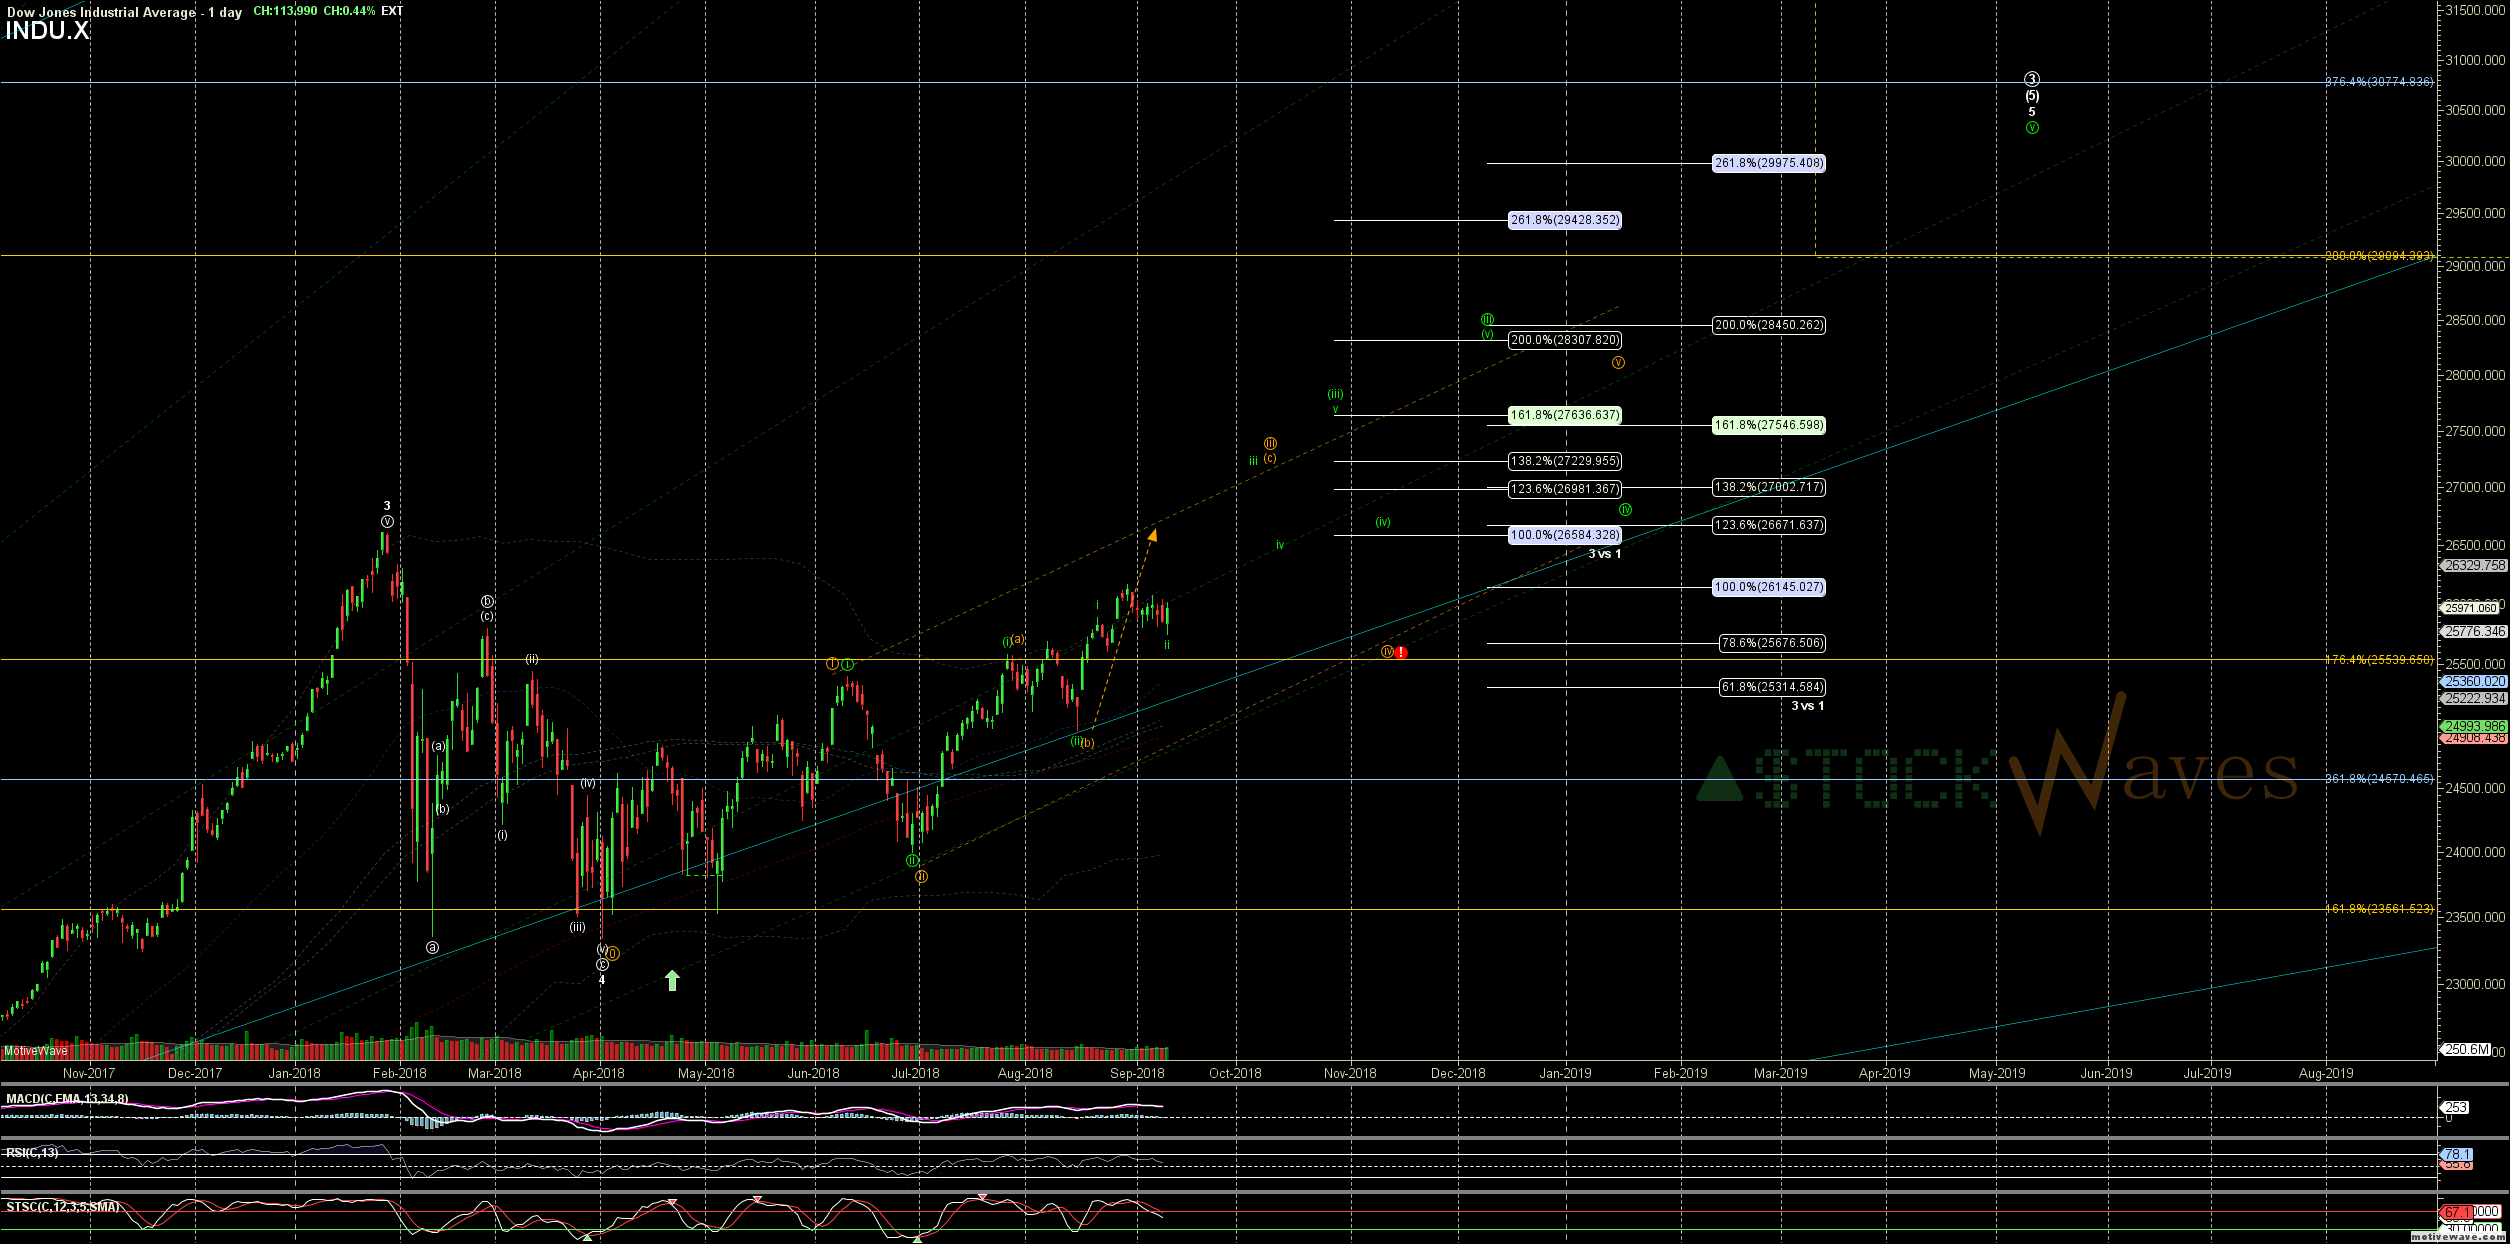This screenshot has height=1244, width=2510.
Task: Select the 61.8%(25314.584) retracement label
Action: 1771,687
